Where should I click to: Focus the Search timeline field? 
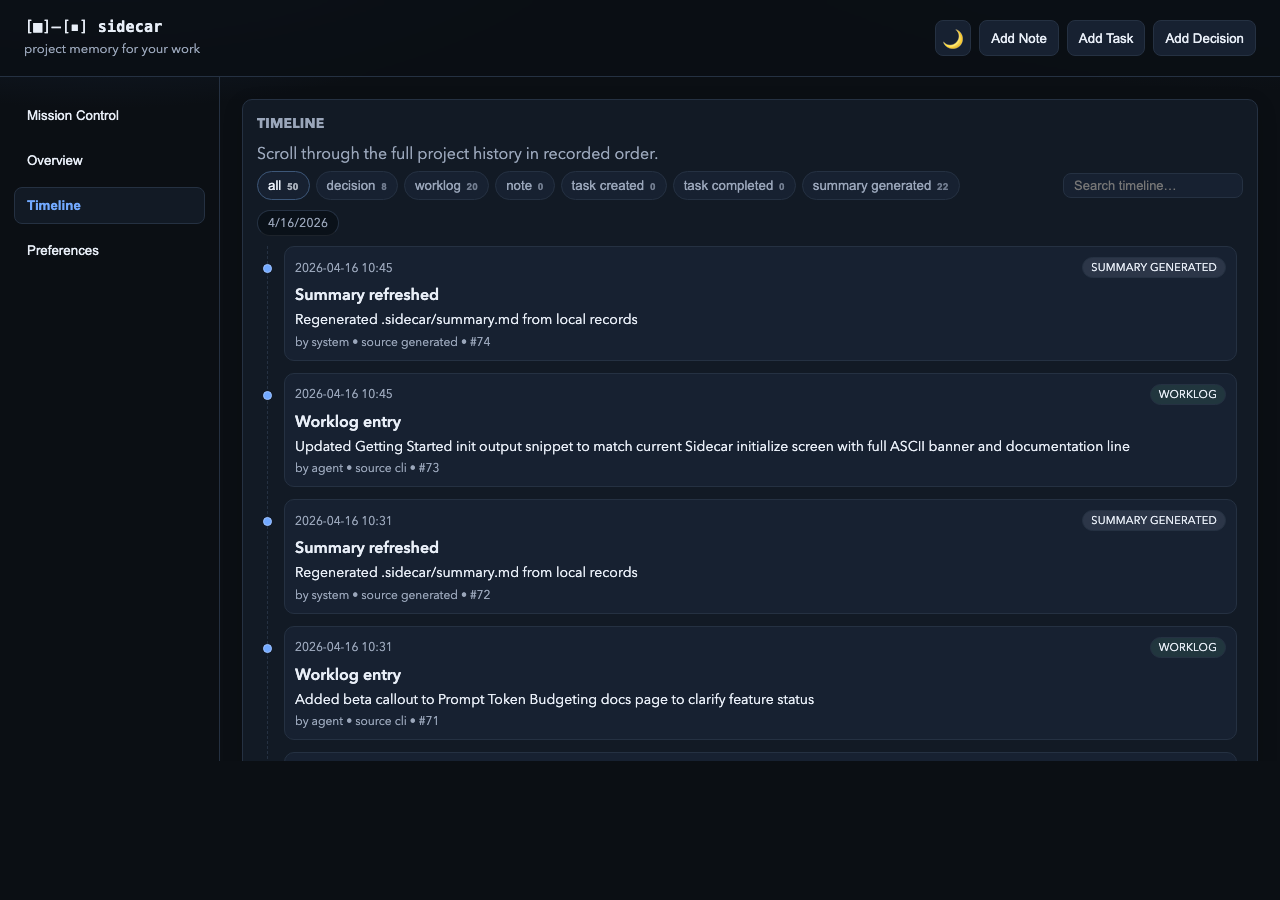[1152, 186]
